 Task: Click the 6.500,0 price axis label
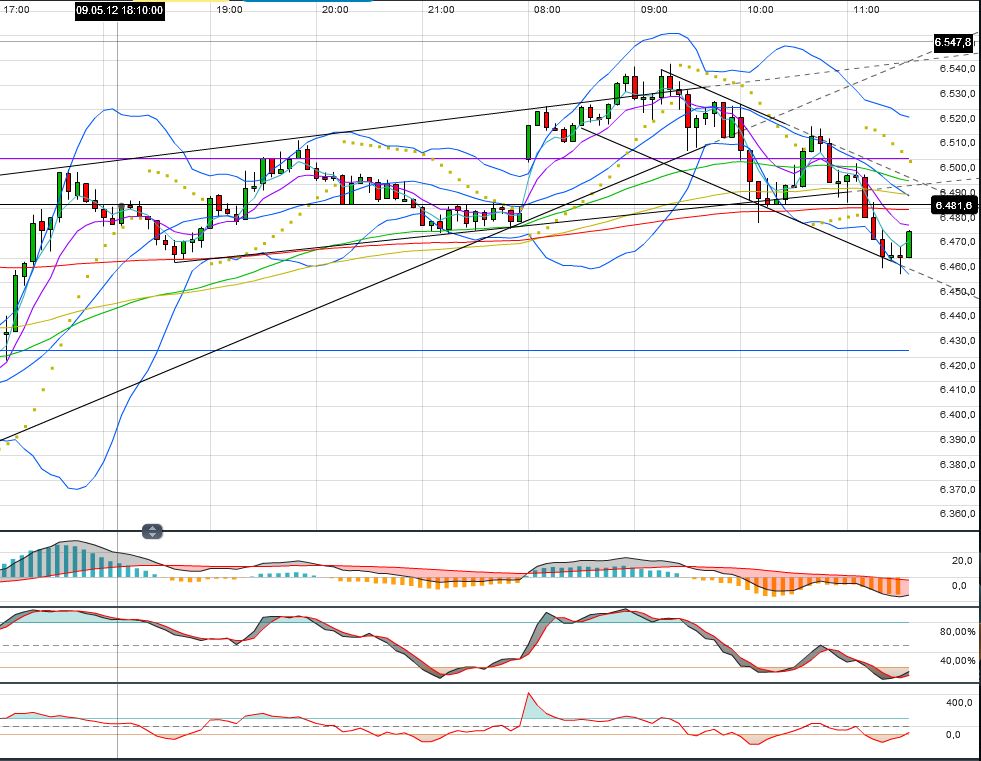point(957,168)
